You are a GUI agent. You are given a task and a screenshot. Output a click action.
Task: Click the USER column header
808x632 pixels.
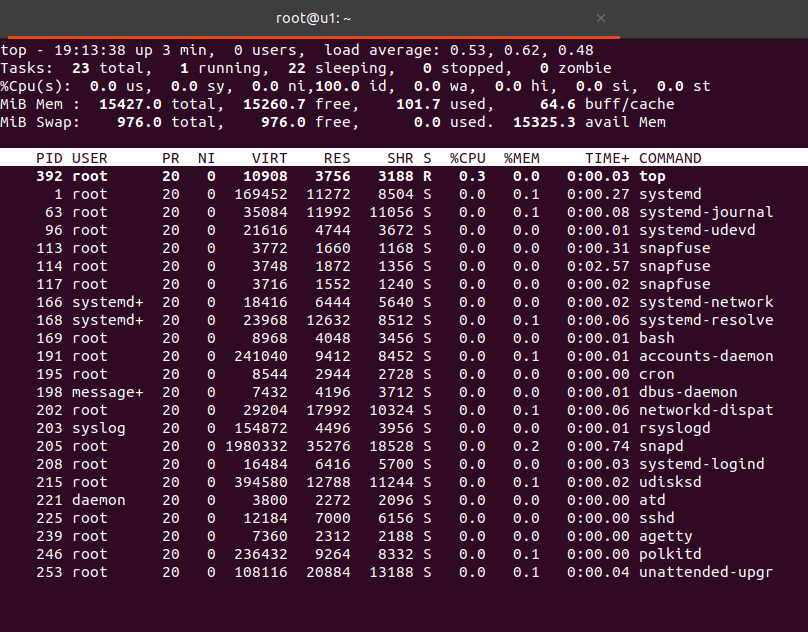click(90, 158)
